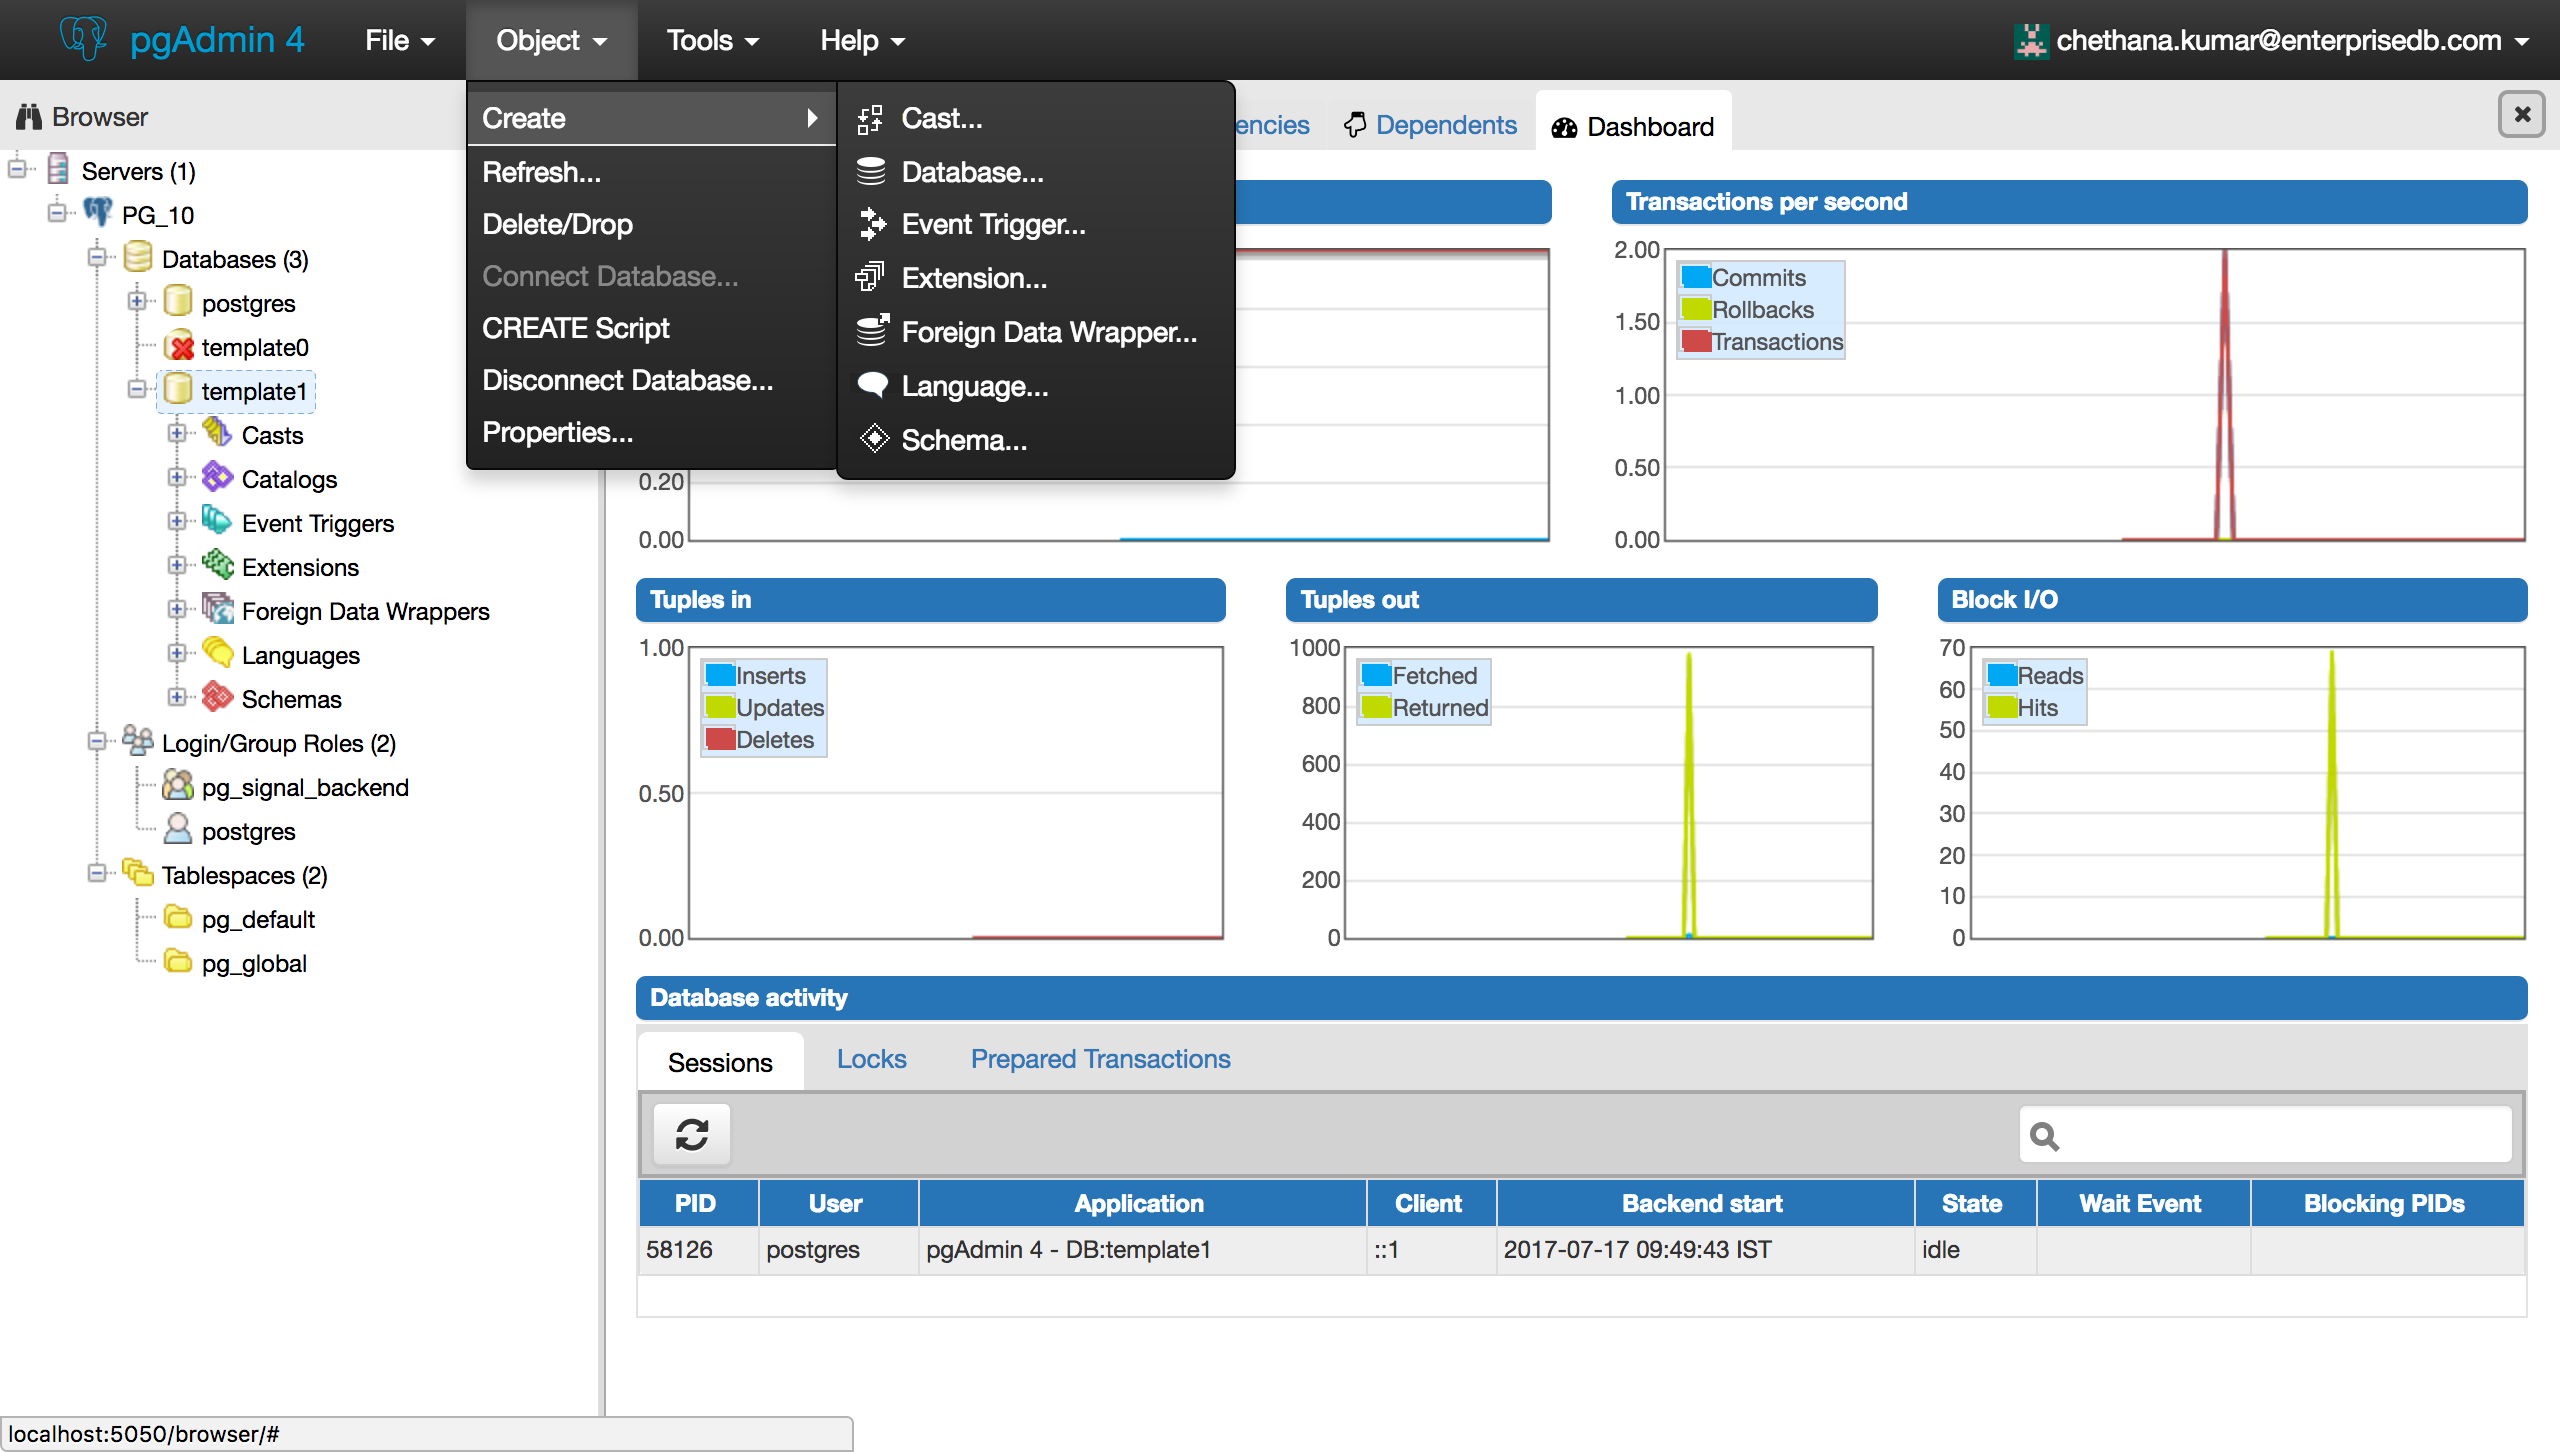Click the pgAdmin elephant logo
Image resolution: width=2560 pixels, height=1452 pixels.
pos(83,39)
